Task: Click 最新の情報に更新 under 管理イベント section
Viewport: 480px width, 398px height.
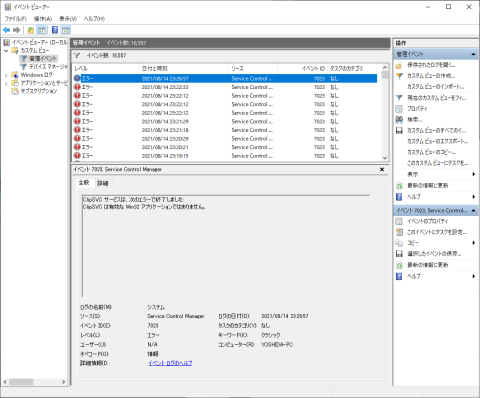Action: pos(427,185)
